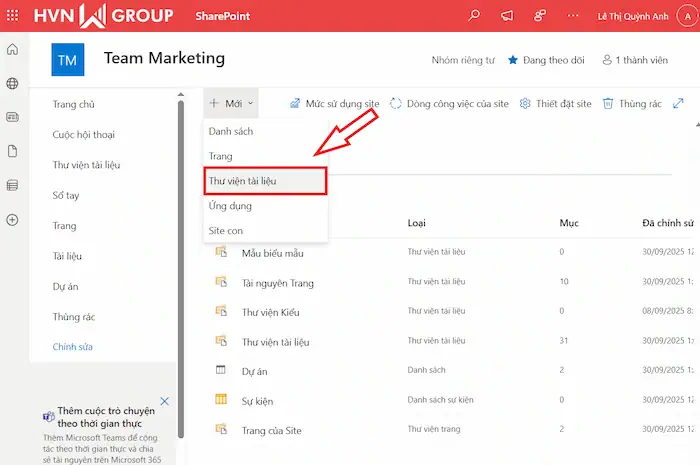700x465 pixels.
Task: Click the expand full-screen arrows icon
Action: (x=678, y=103)
